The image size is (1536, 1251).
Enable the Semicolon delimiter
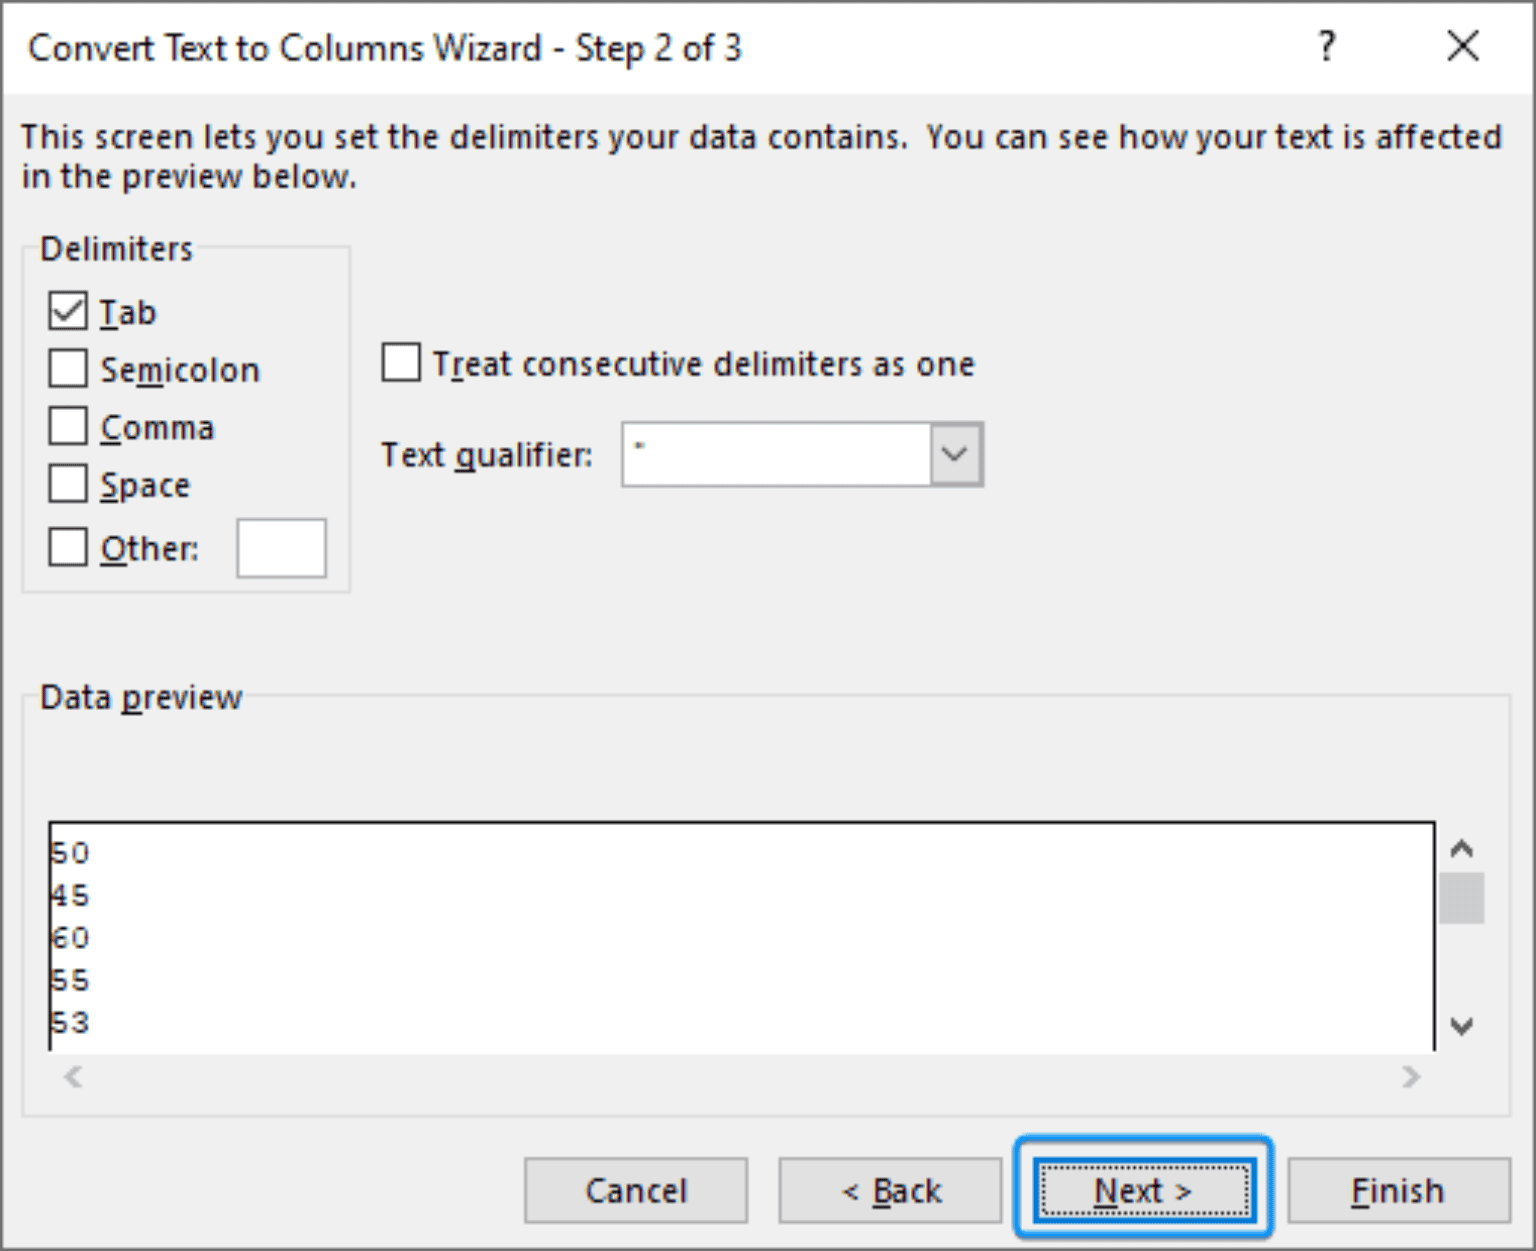[67, 368]
